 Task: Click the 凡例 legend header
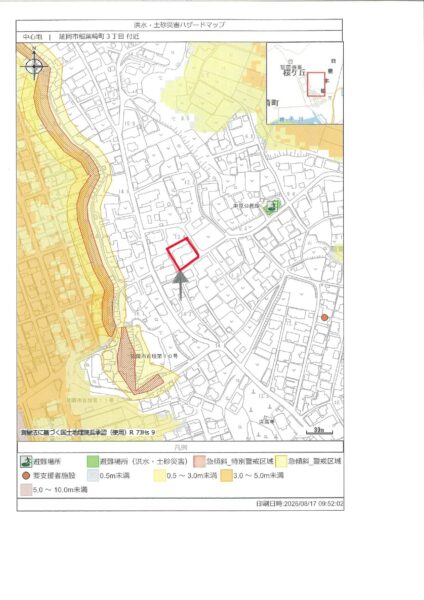coord(179,447)
